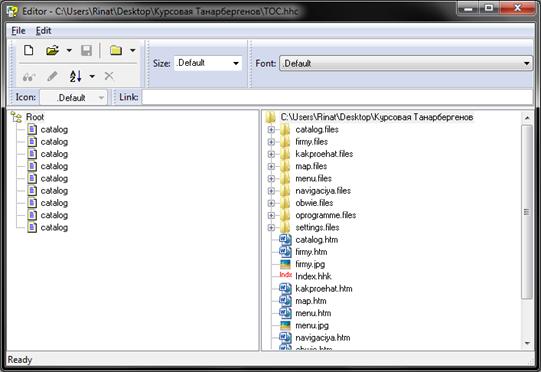Expand the catalog.files folder
The height and width of the screenshot is (372, 541).
tap(271, 130)
